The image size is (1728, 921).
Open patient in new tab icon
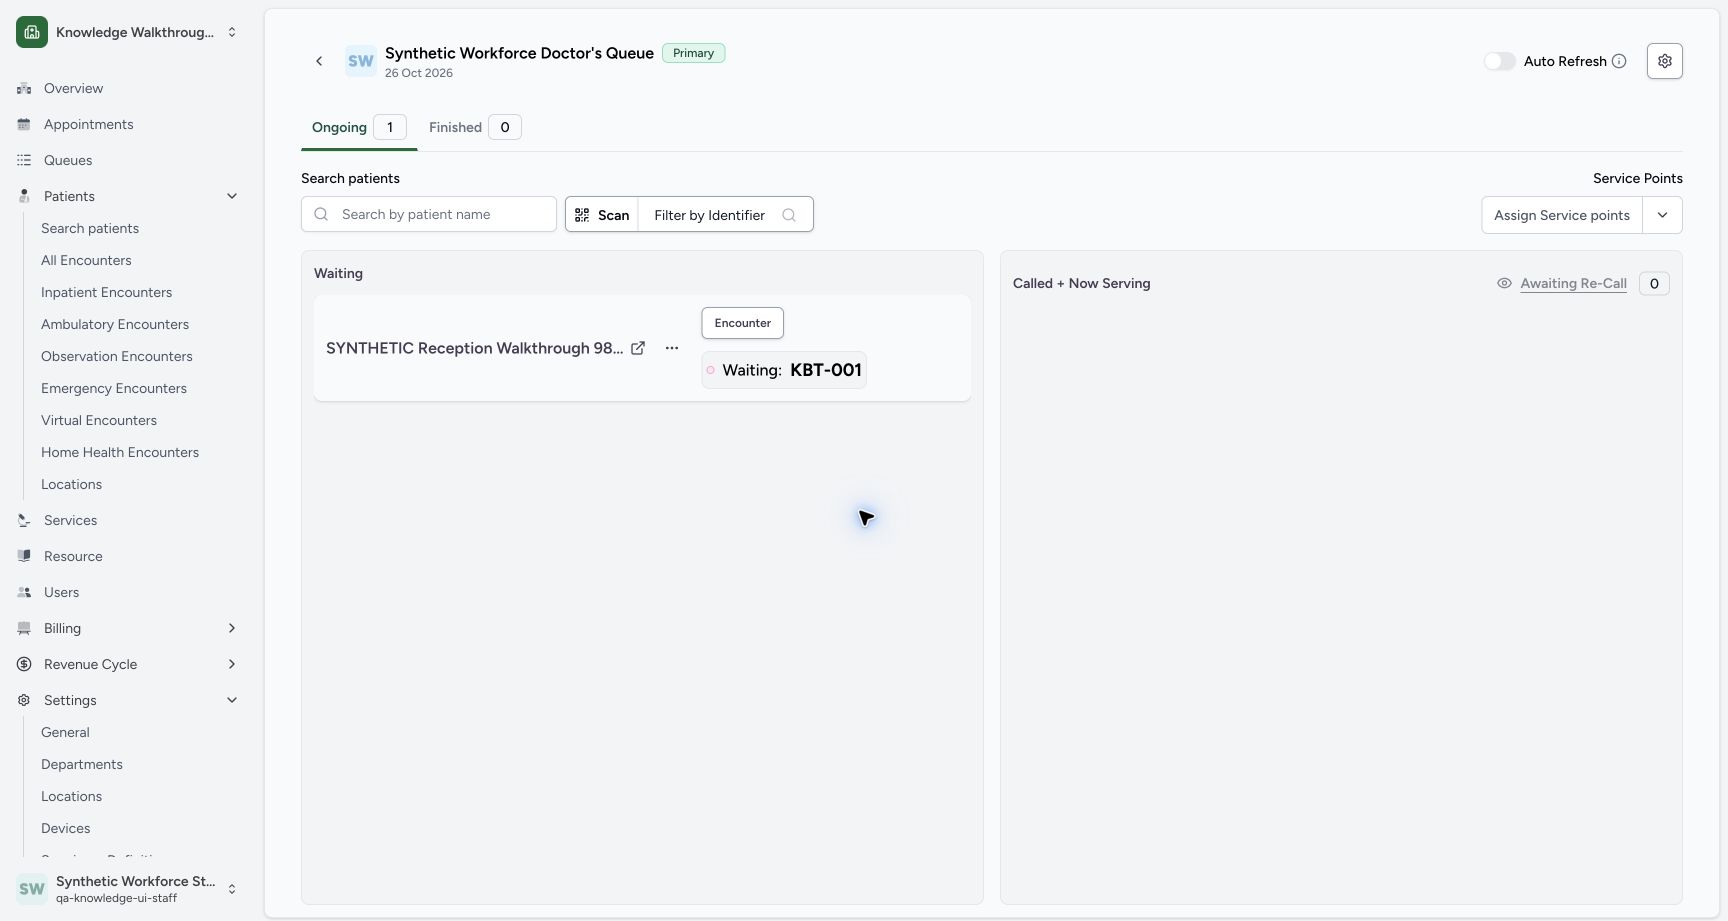tap(638, 348)
